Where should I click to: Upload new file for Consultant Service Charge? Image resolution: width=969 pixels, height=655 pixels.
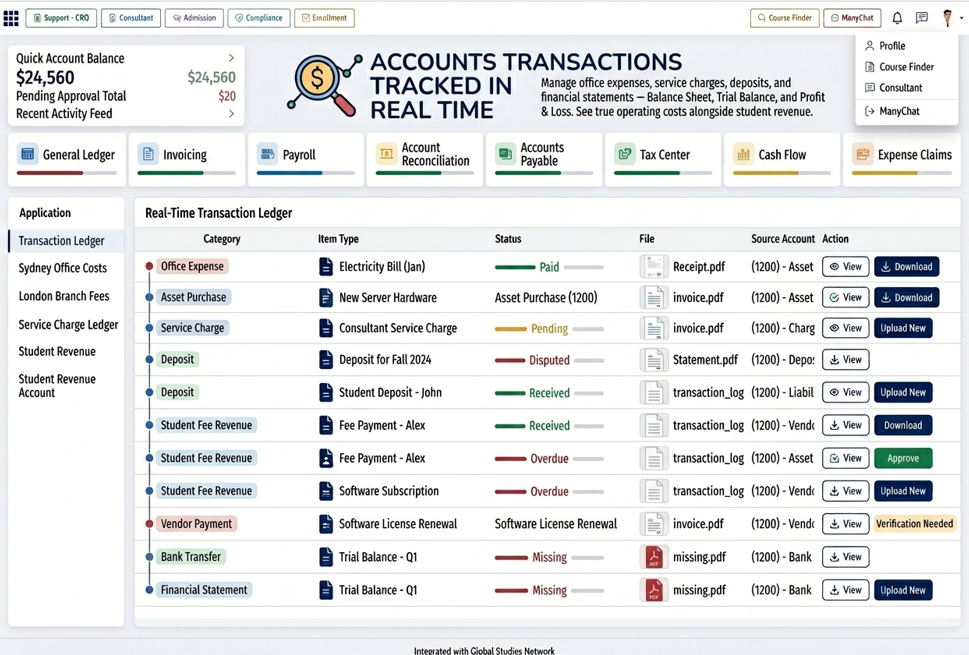903,329
